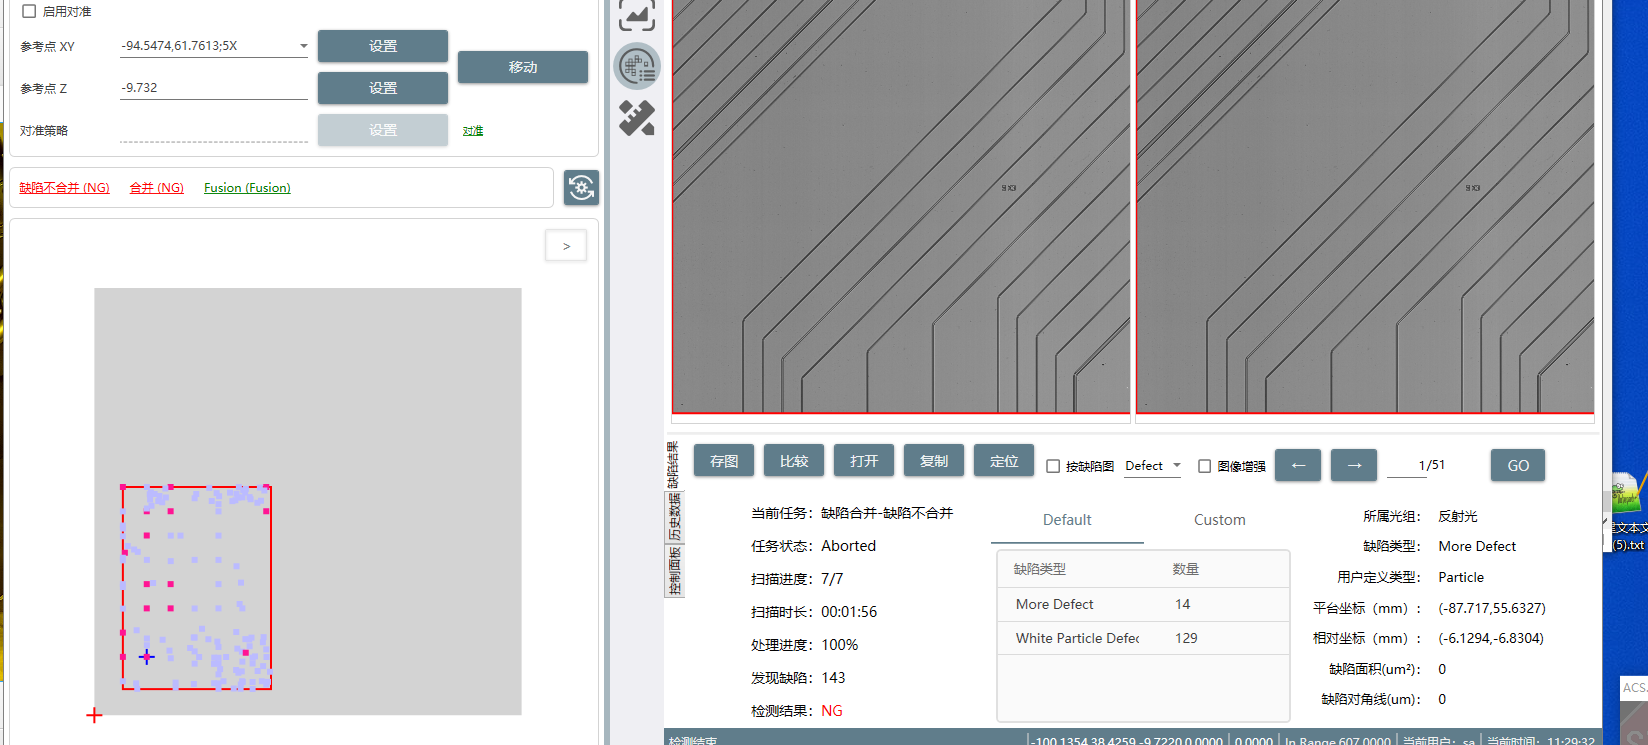Open the 参考点 XY dropdown

[303, 46]
